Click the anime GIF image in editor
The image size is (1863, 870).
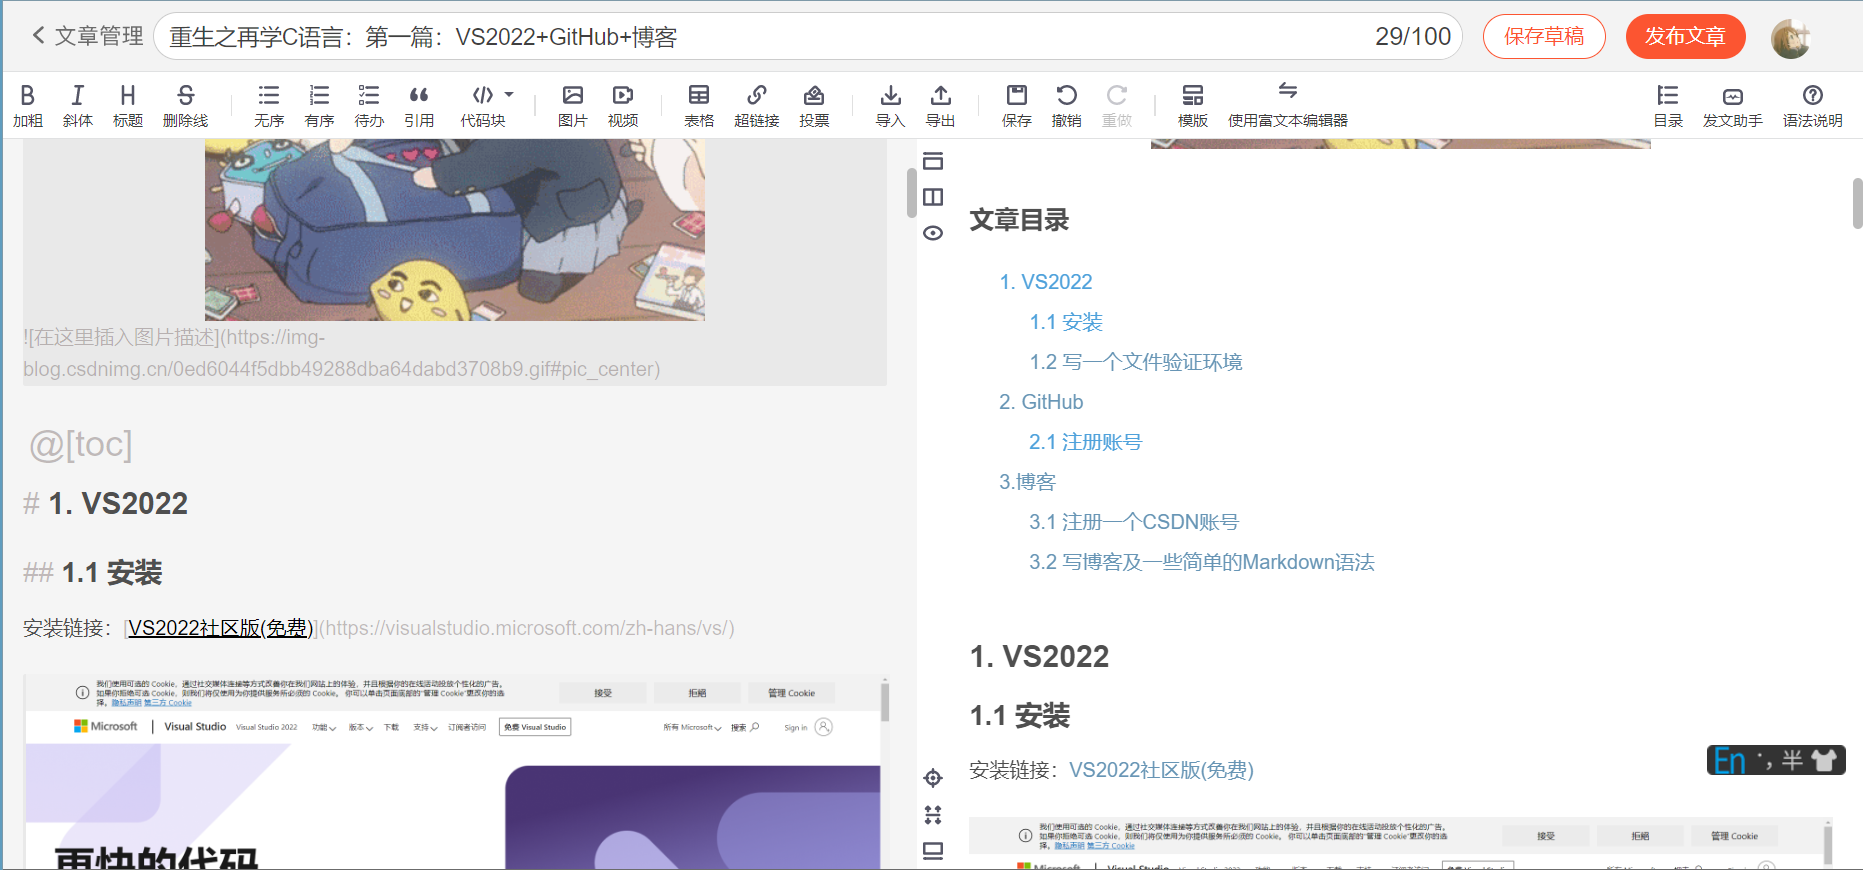(455, 230)
